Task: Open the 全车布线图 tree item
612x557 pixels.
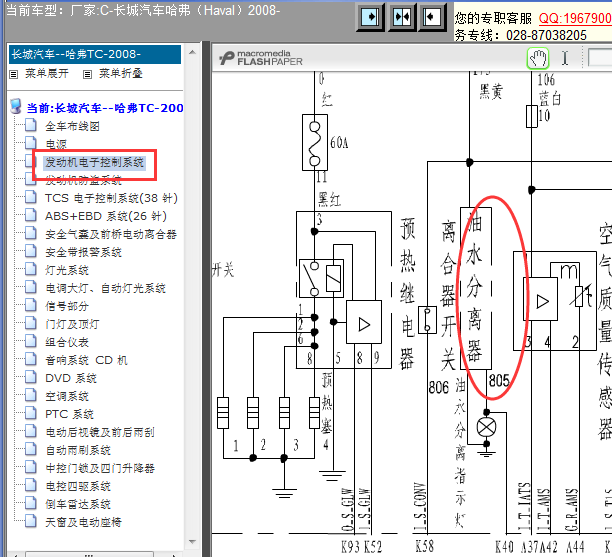Action: click(72, 126)
